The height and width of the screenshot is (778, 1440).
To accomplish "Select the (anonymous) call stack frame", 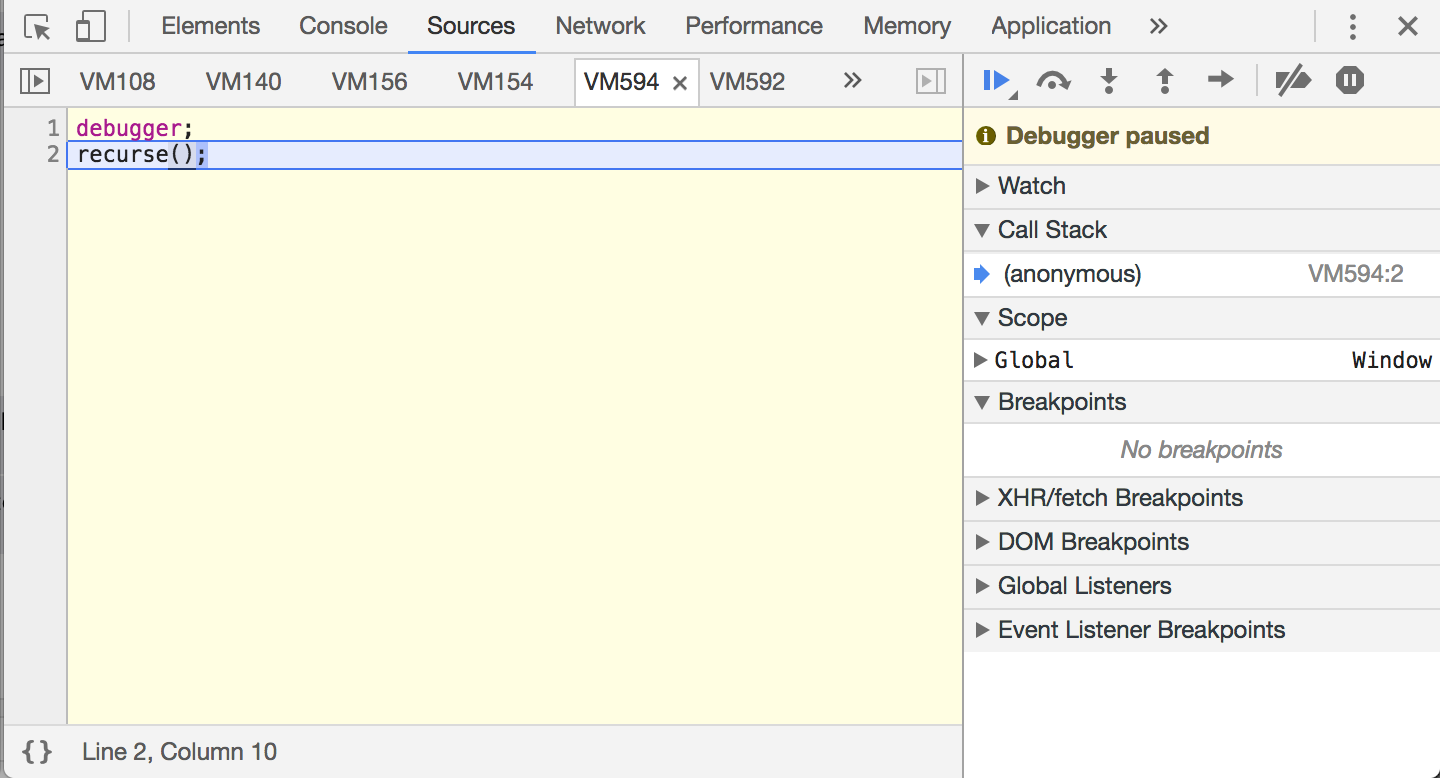I will (1202, 274).
